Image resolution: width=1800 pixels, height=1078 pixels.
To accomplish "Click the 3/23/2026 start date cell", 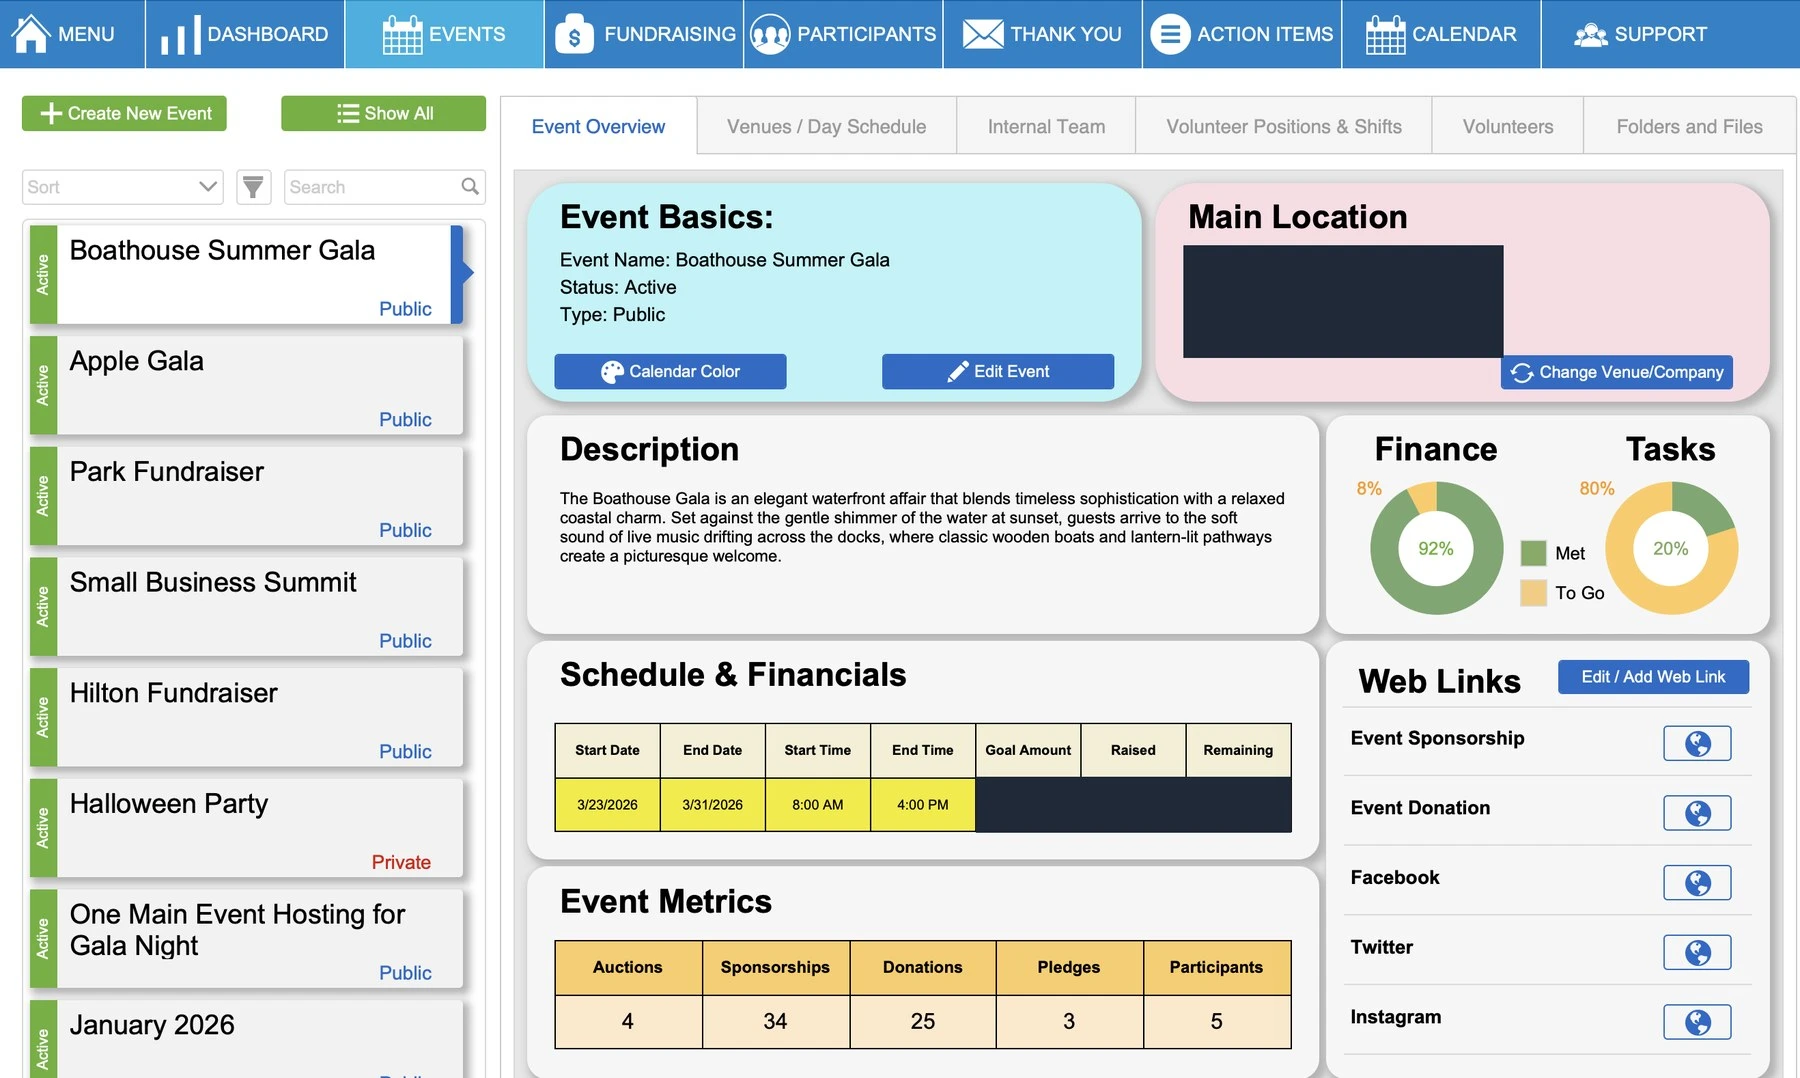I will [x=607, y=804].
